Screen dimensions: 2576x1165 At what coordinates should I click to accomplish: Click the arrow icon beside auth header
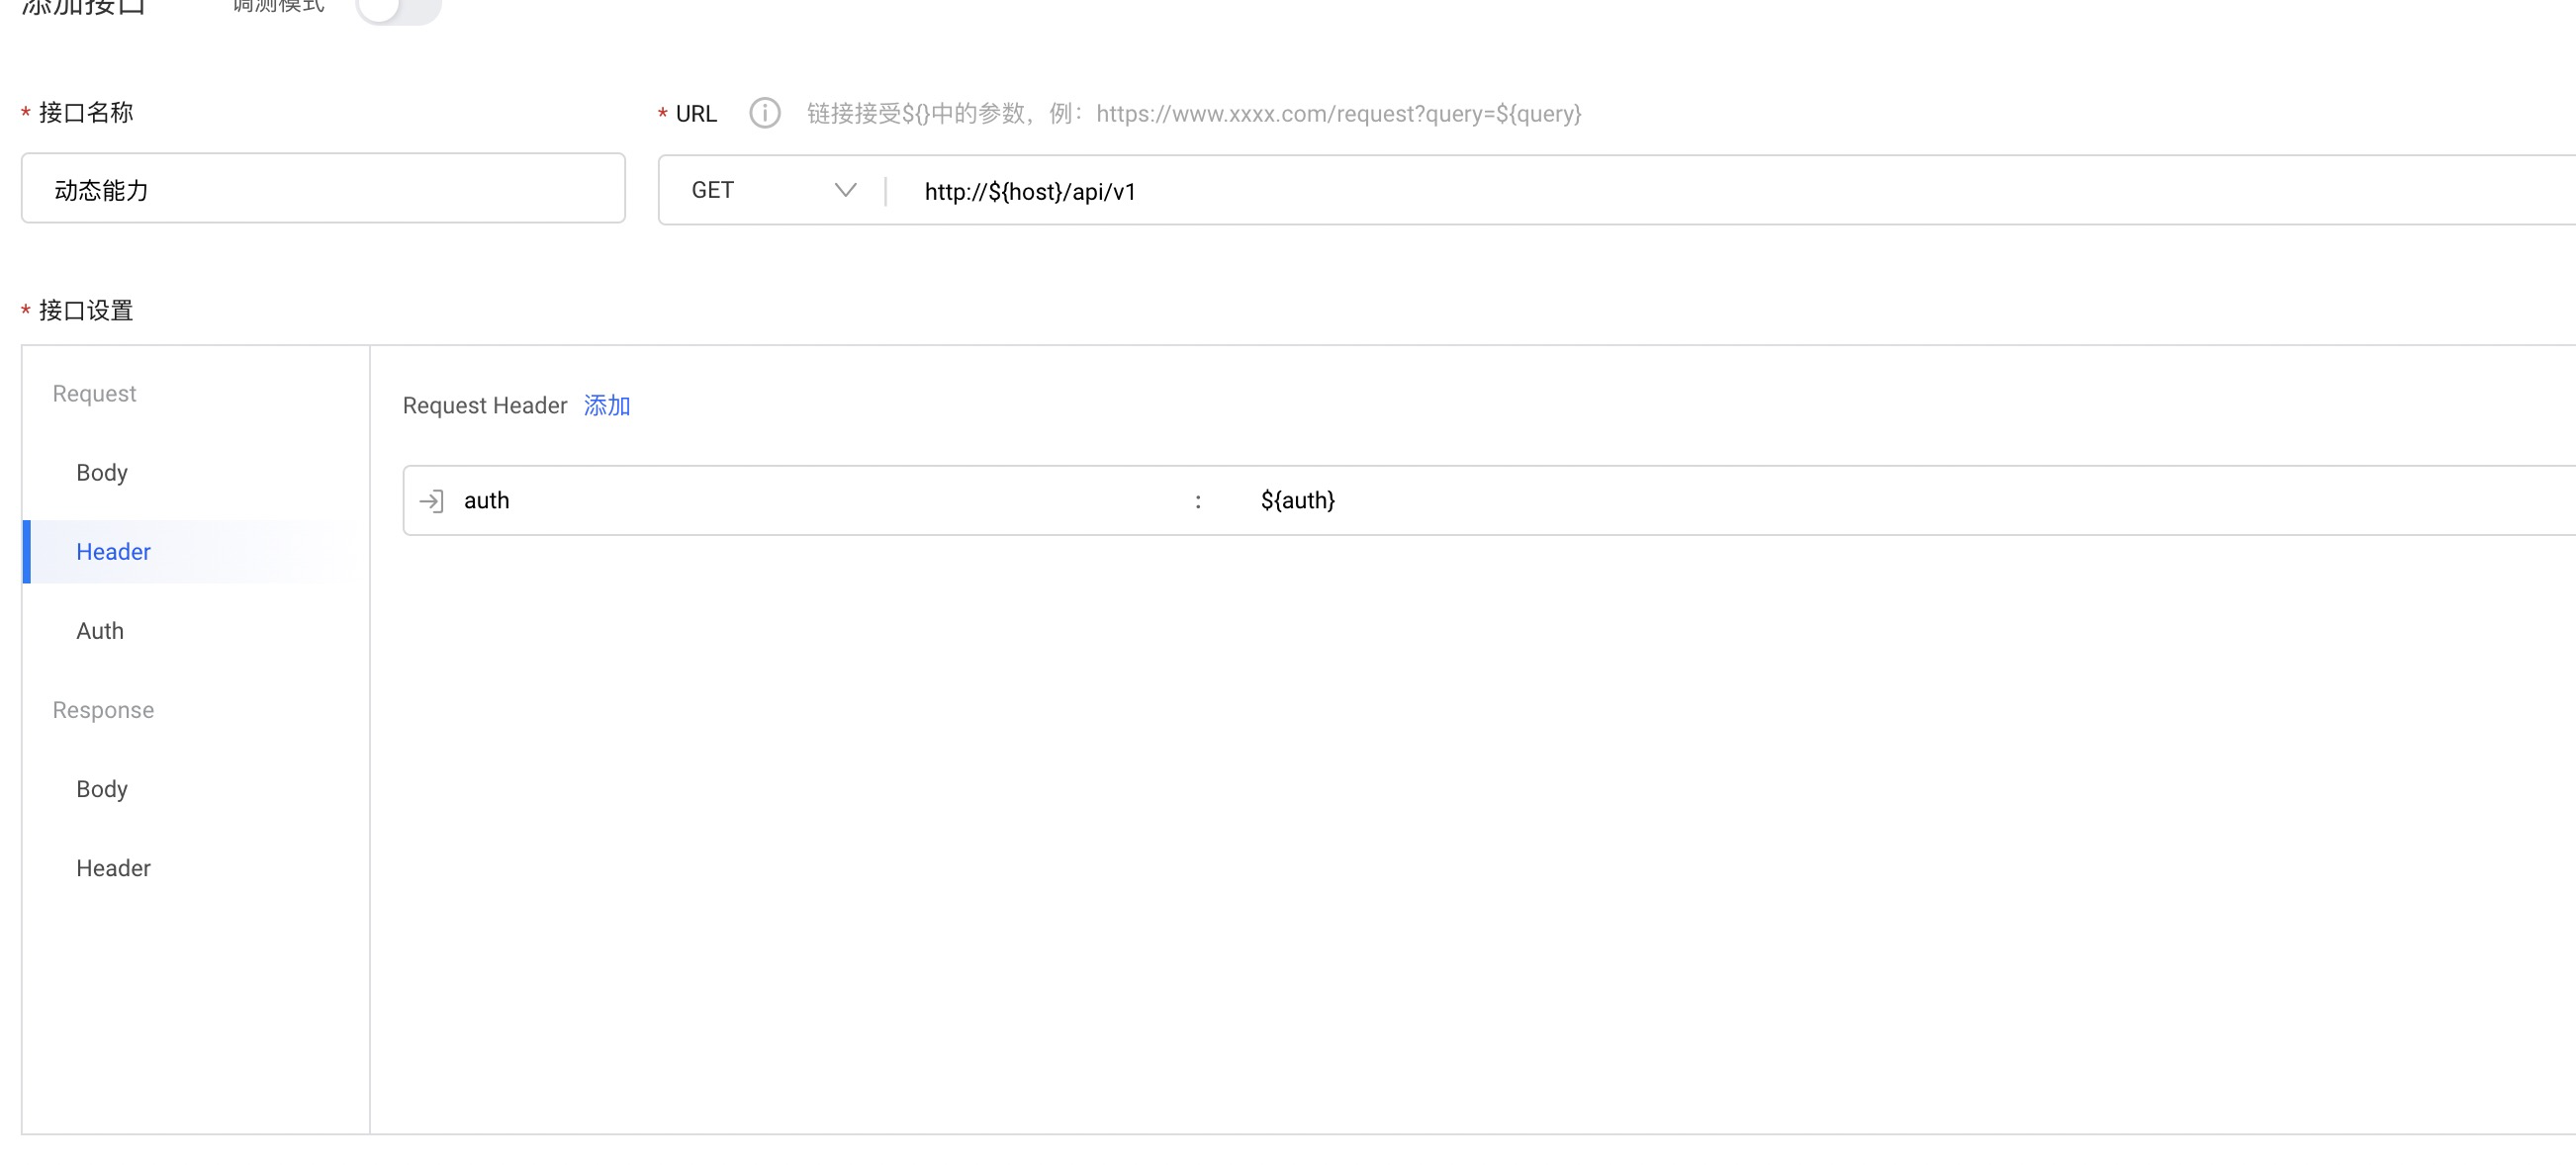click(431, 501)
